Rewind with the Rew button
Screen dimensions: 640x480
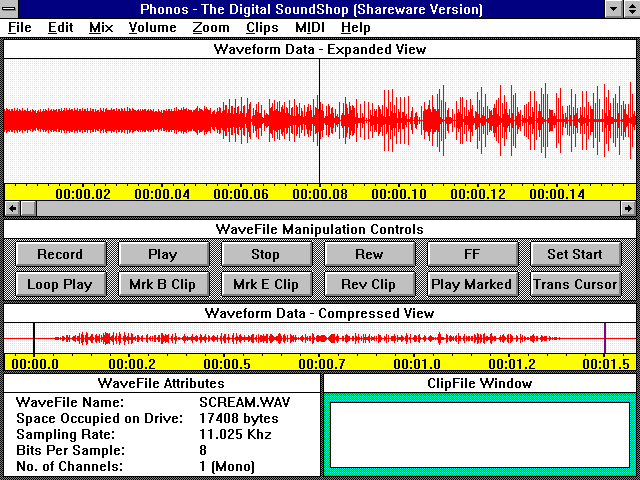(x=369, y=254)
